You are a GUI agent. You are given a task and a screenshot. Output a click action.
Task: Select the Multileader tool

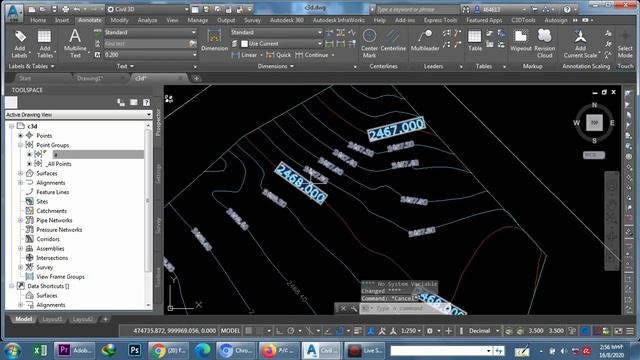coord(424,40)
